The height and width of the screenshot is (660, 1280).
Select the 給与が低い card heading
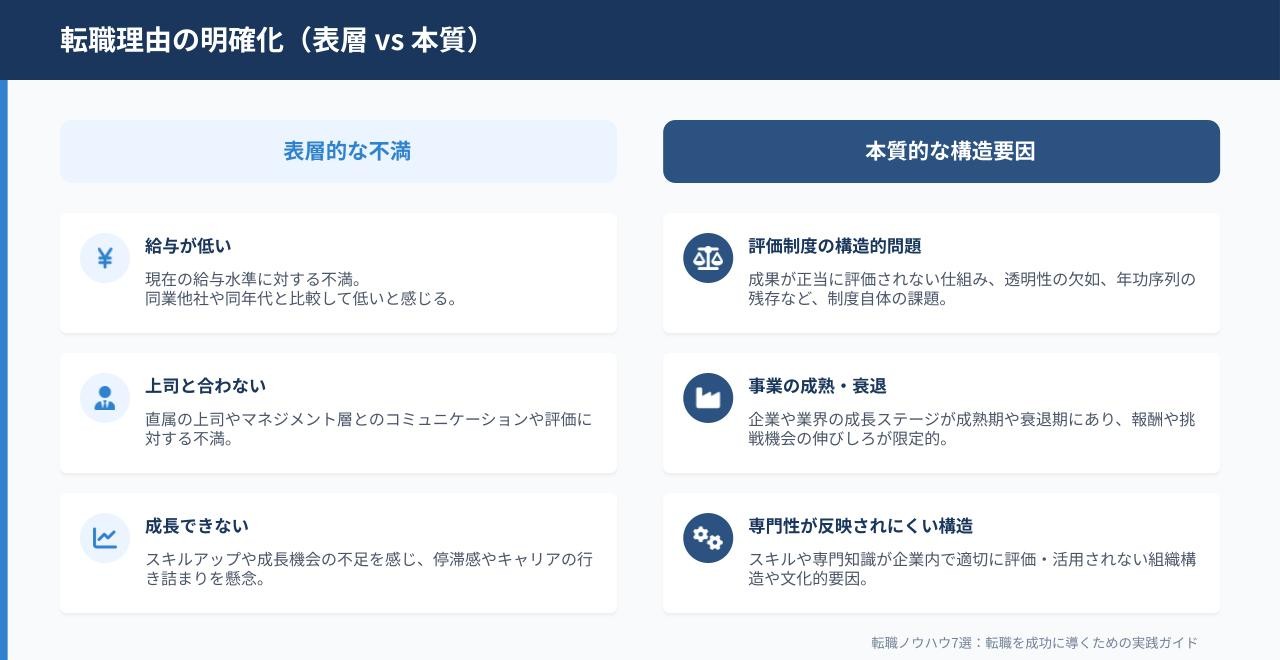(187, 245)
